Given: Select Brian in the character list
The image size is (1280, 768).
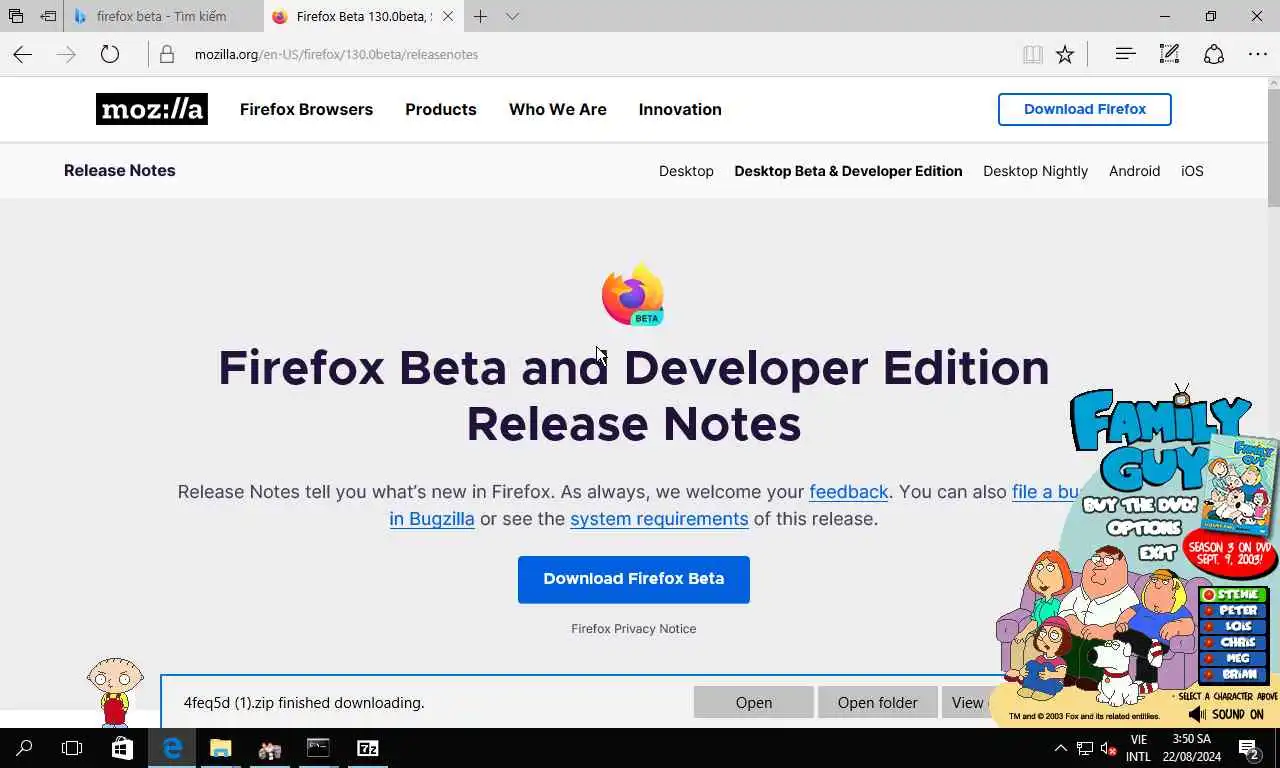Looking at the screenshot, I should pos(1233,674).
